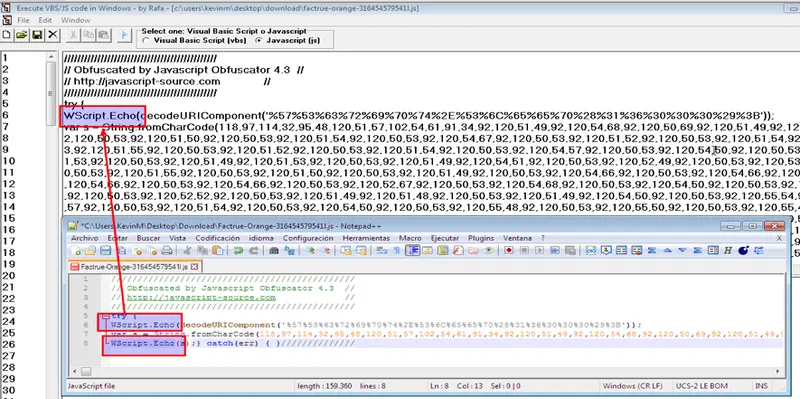
Task: Click Save floppy icon in Notepad++ toolbar
Action: pos(106,251)
